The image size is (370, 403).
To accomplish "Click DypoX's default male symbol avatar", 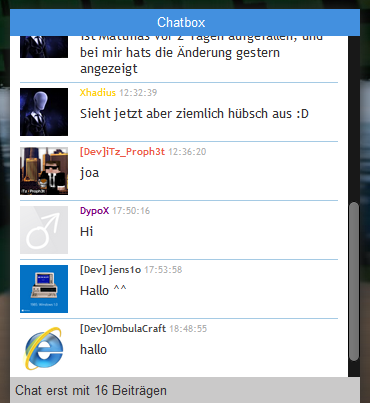I will coord(44,230).
